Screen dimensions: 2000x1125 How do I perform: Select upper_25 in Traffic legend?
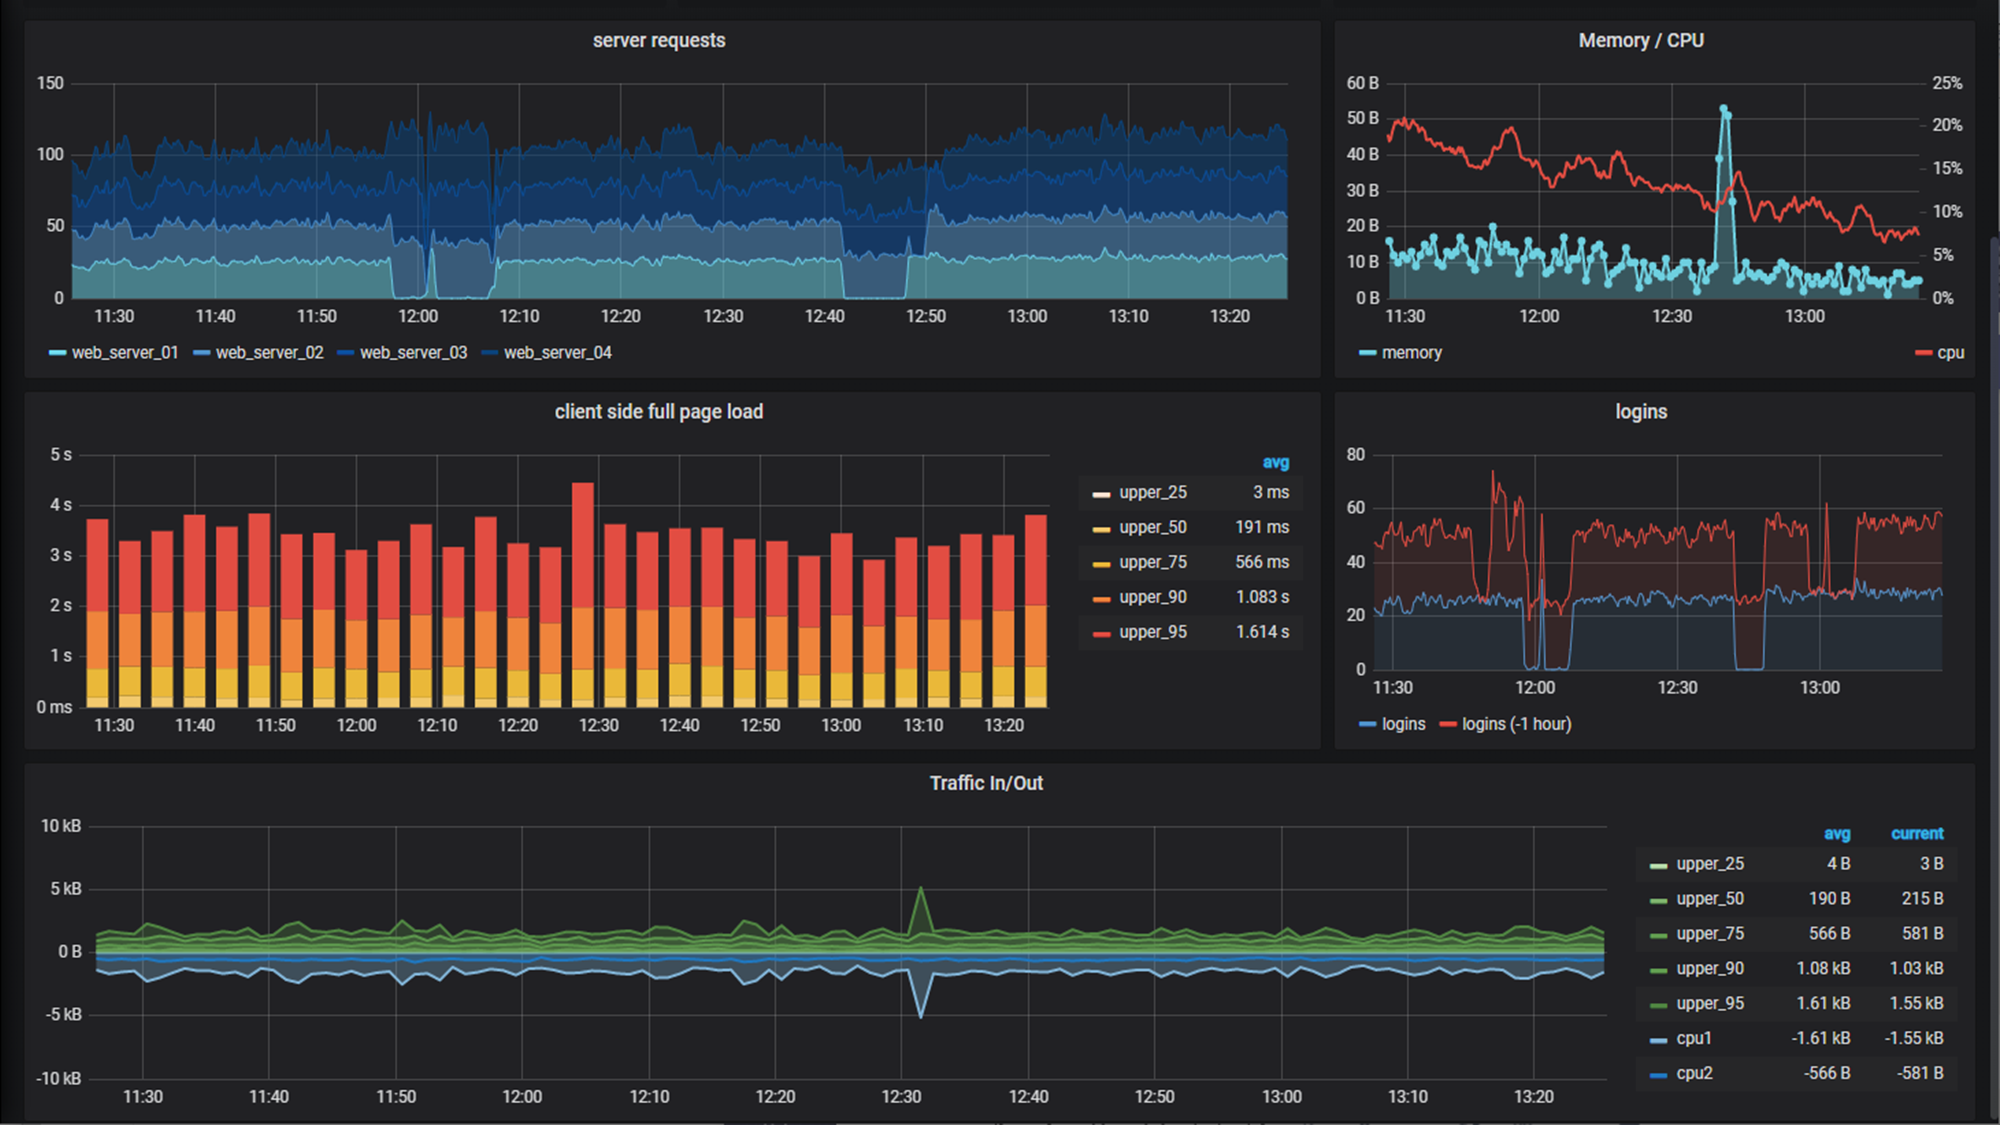pos(1710,864)
